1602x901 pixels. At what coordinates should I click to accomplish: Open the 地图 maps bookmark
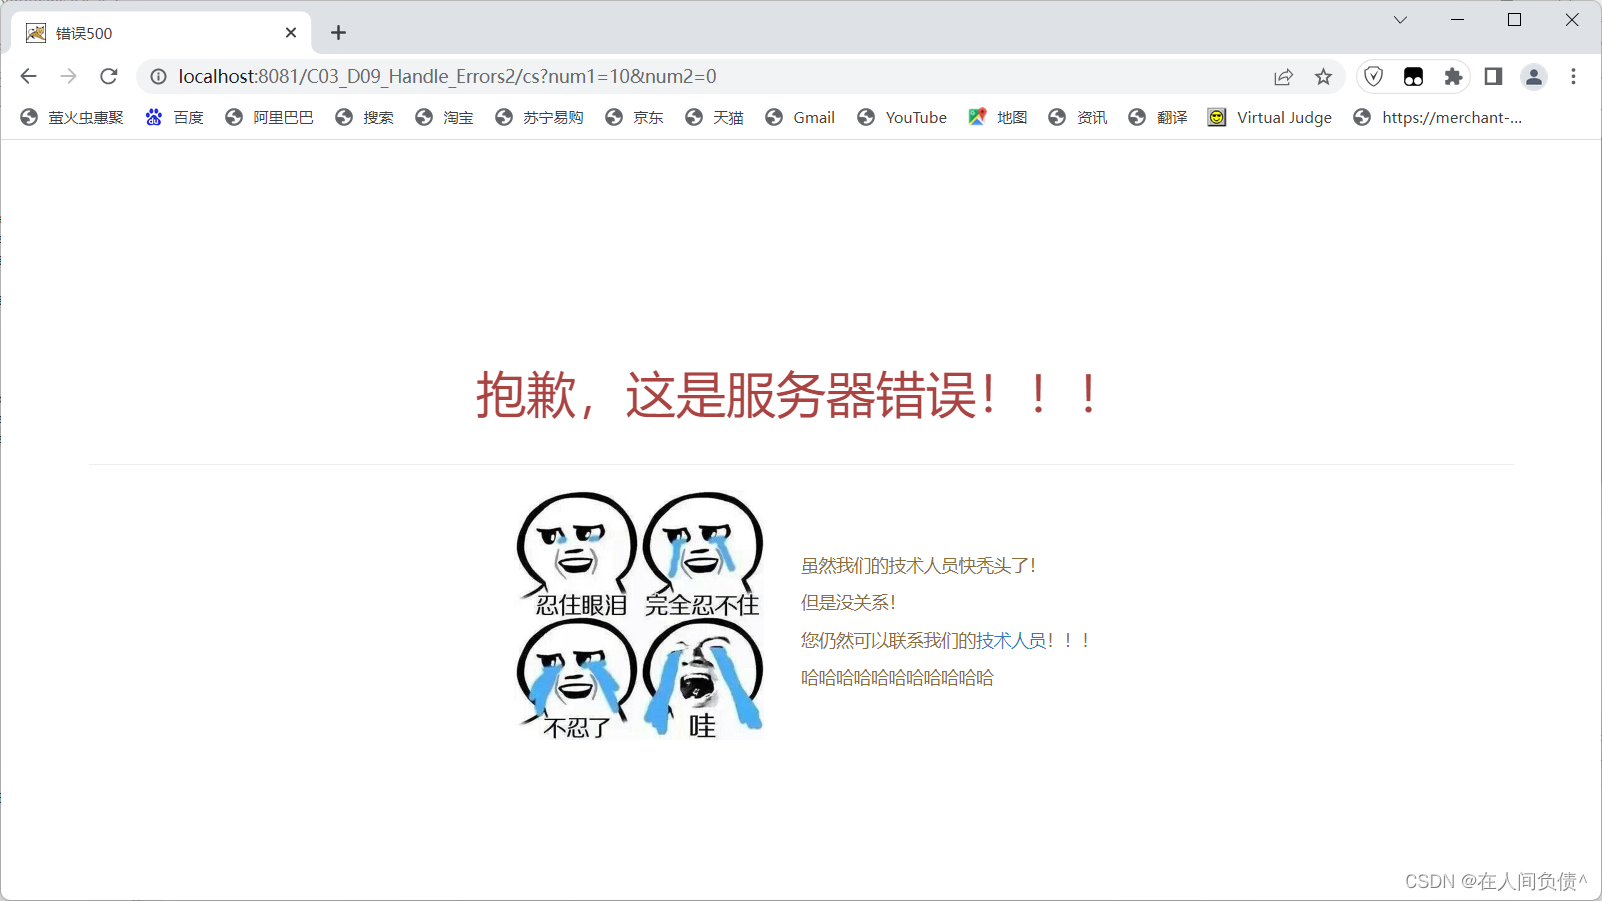(998, 118)
